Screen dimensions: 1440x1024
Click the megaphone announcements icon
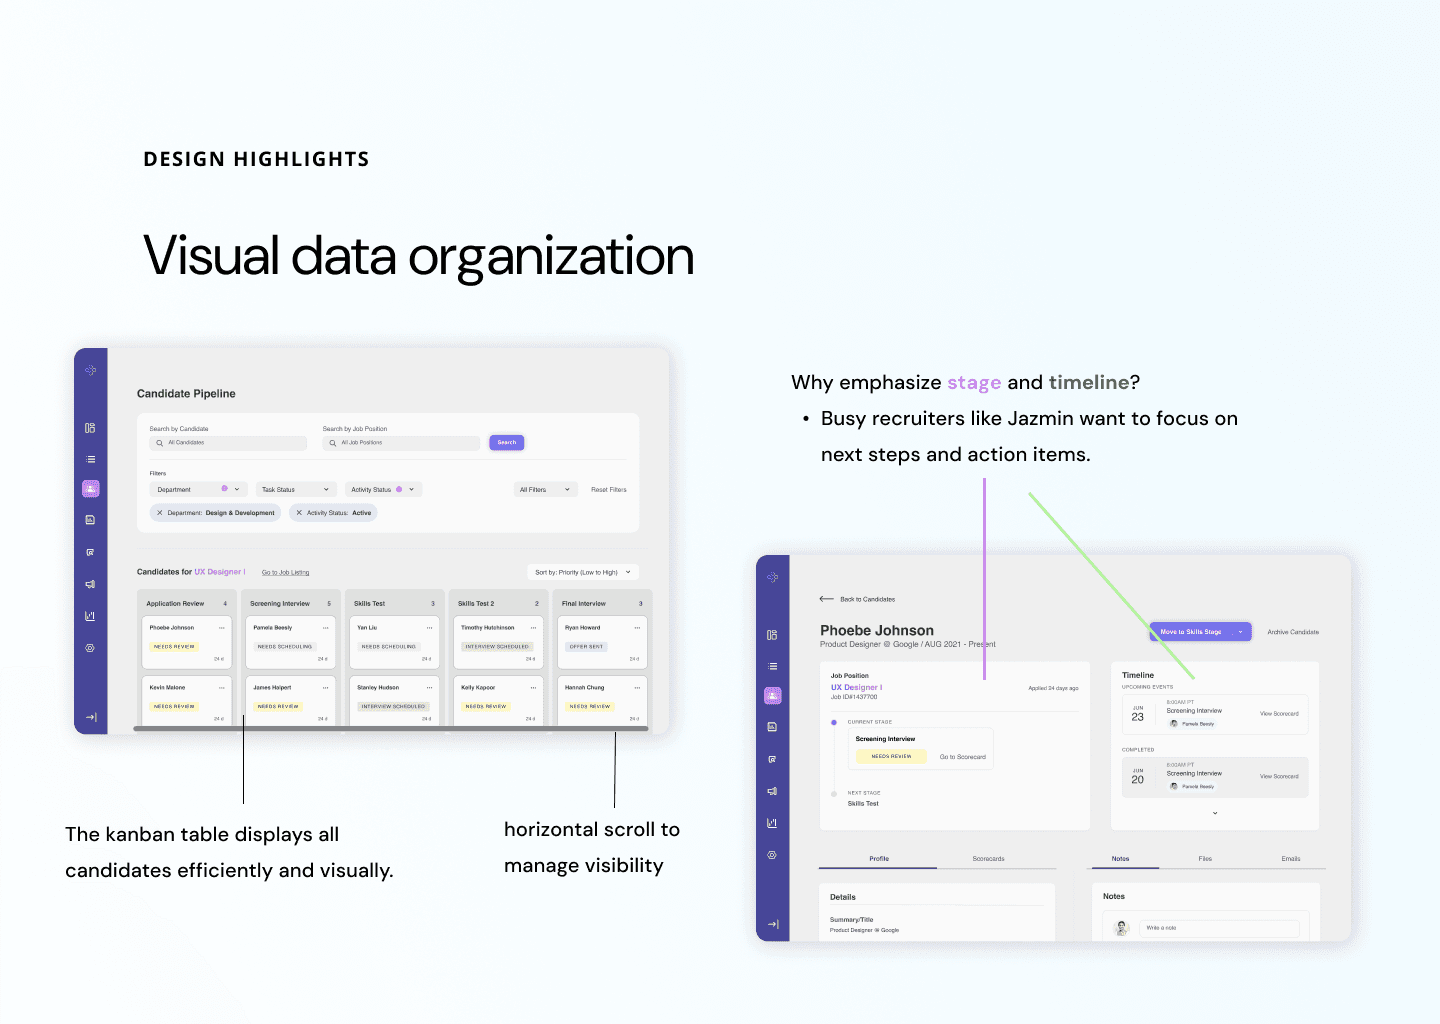point(90,583)
